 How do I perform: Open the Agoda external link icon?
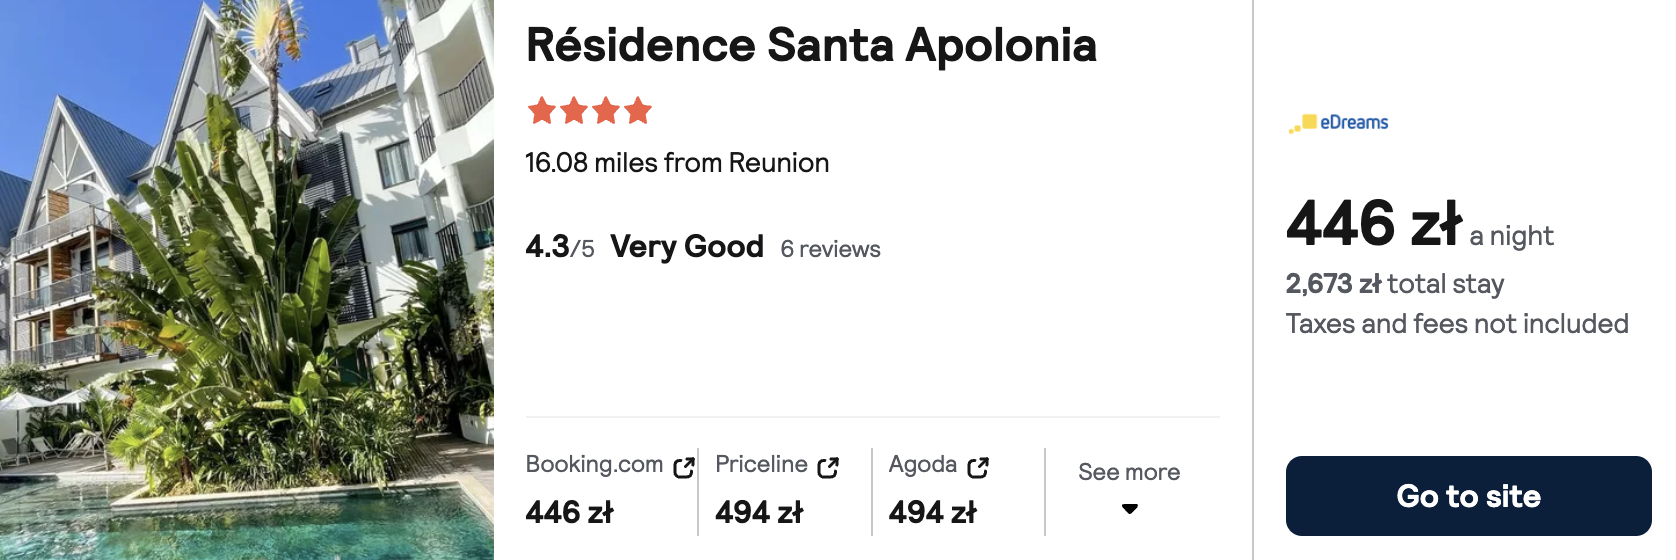[978, 467]
